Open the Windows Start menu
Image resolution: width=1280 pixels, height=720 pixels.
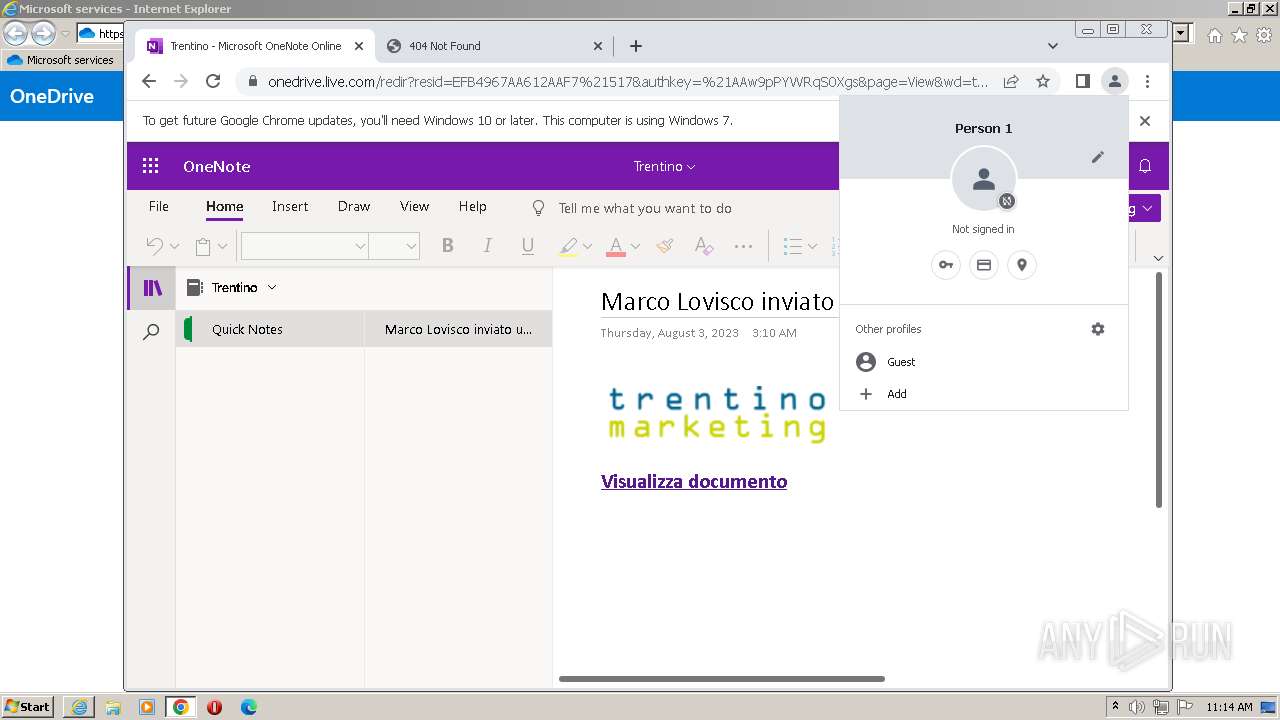tap(27, 707)
